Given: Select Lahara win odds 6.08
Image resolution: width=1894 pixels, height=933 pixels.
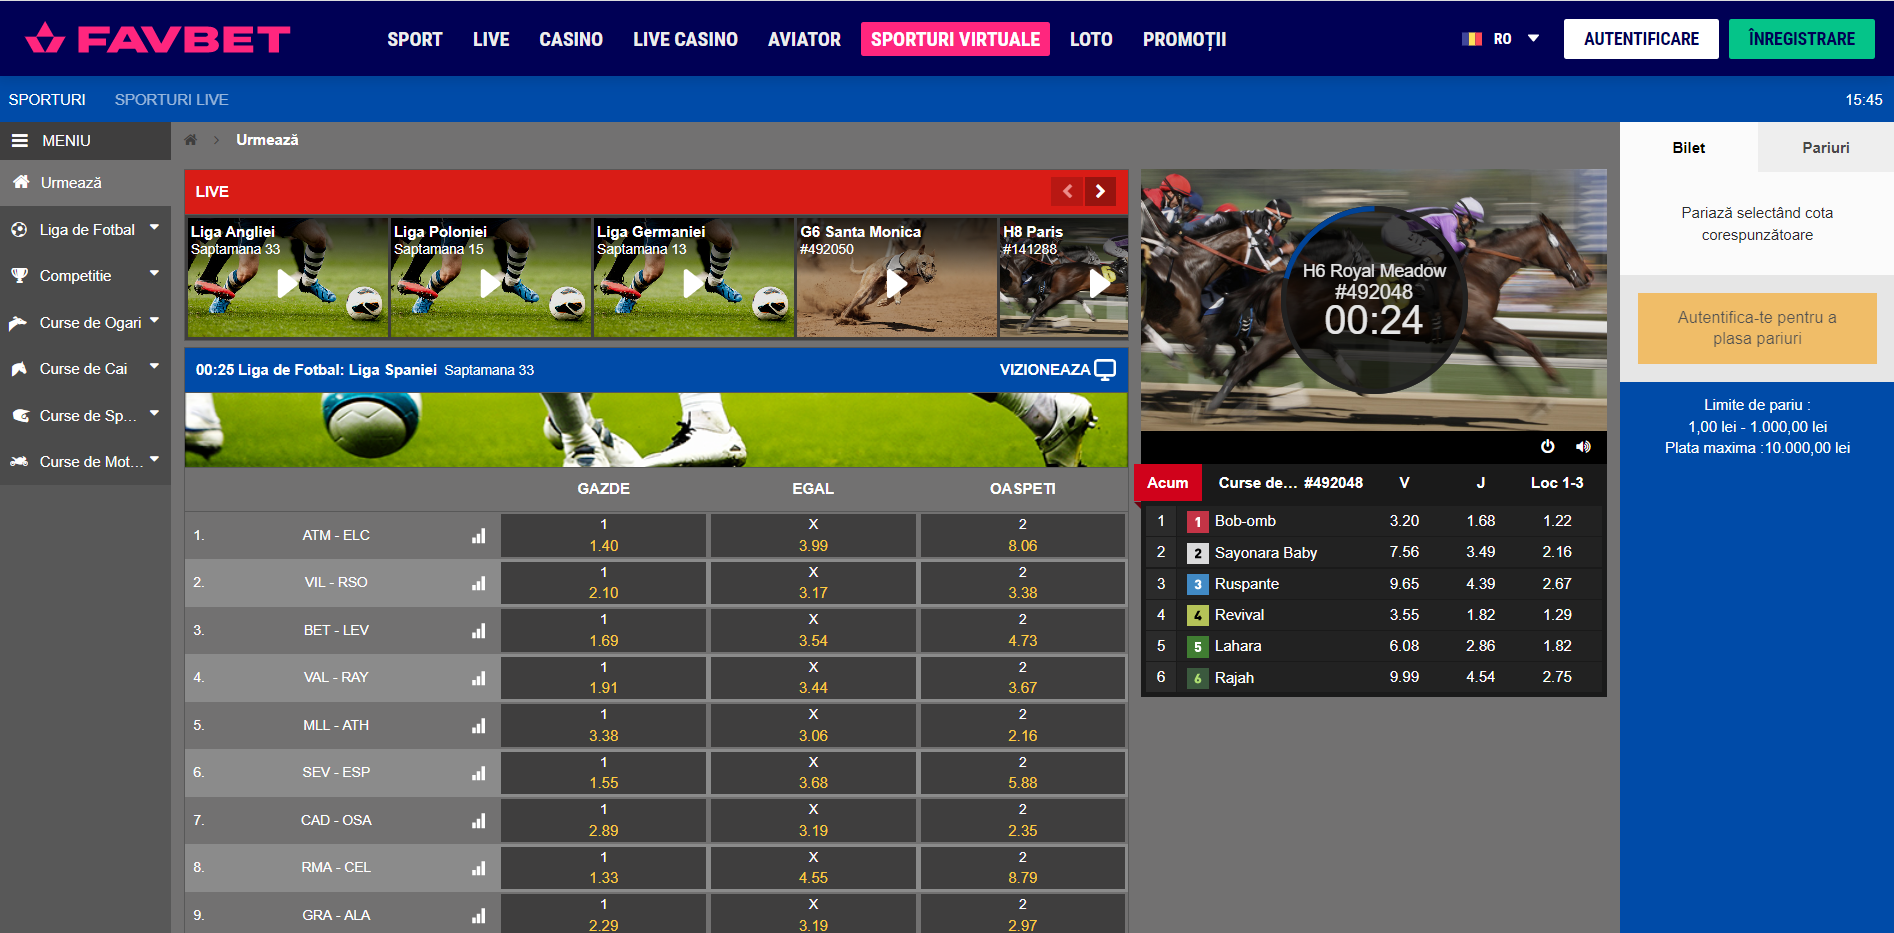Looking at the screenshot, I should click(1404, 646).
